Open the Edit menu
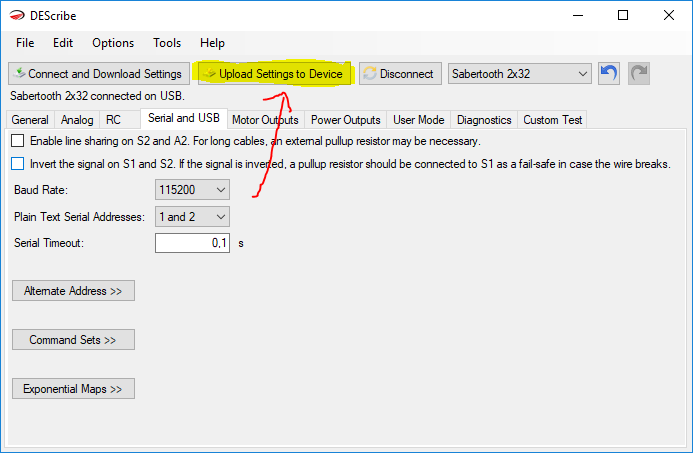The image size is (693, 453). point(63,43)
